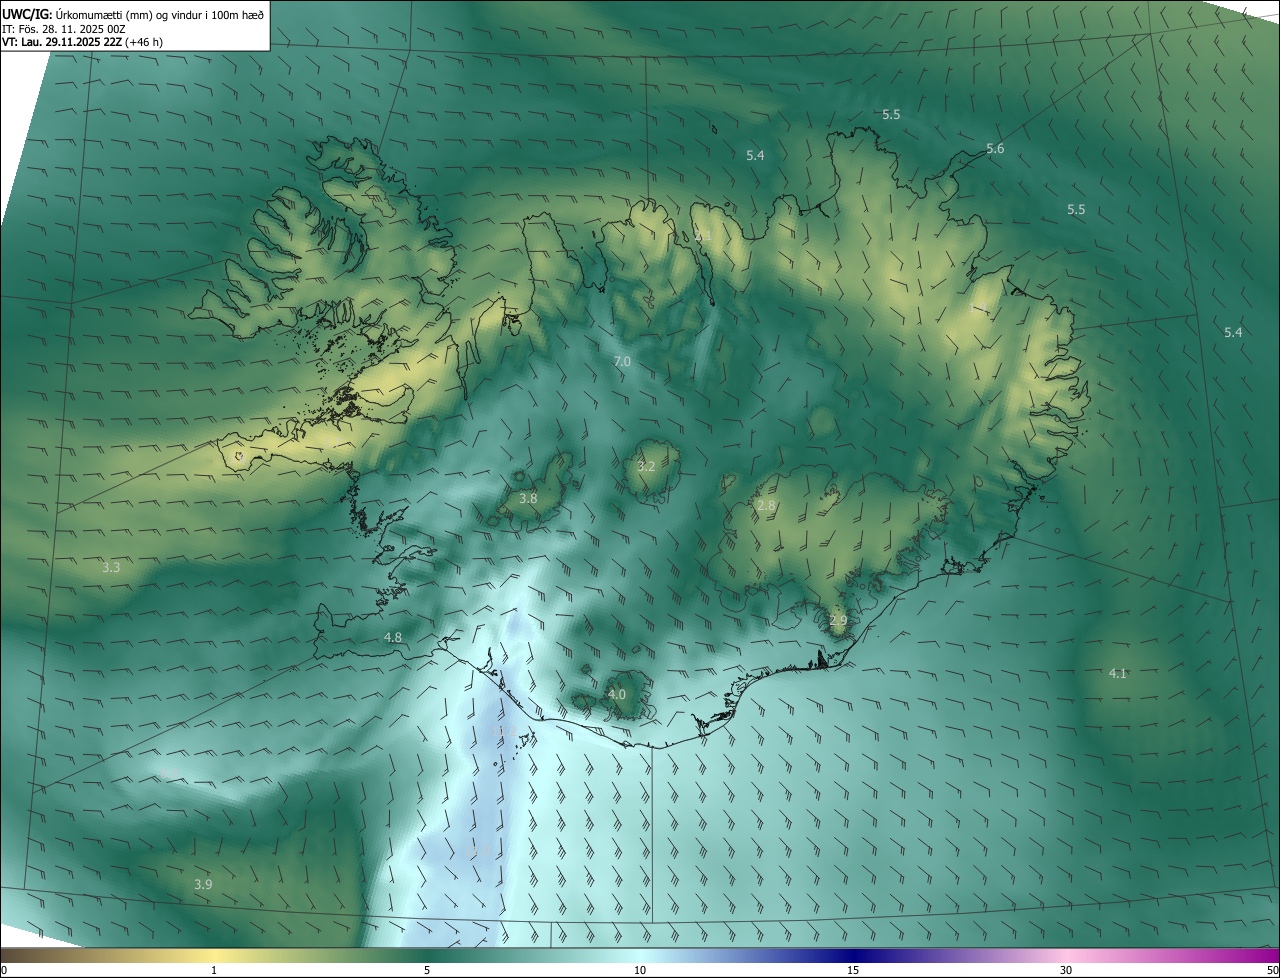Click the color scale tick labeled 50
The height and width of the screenshot is (978, 1280).
point(1272,971)
